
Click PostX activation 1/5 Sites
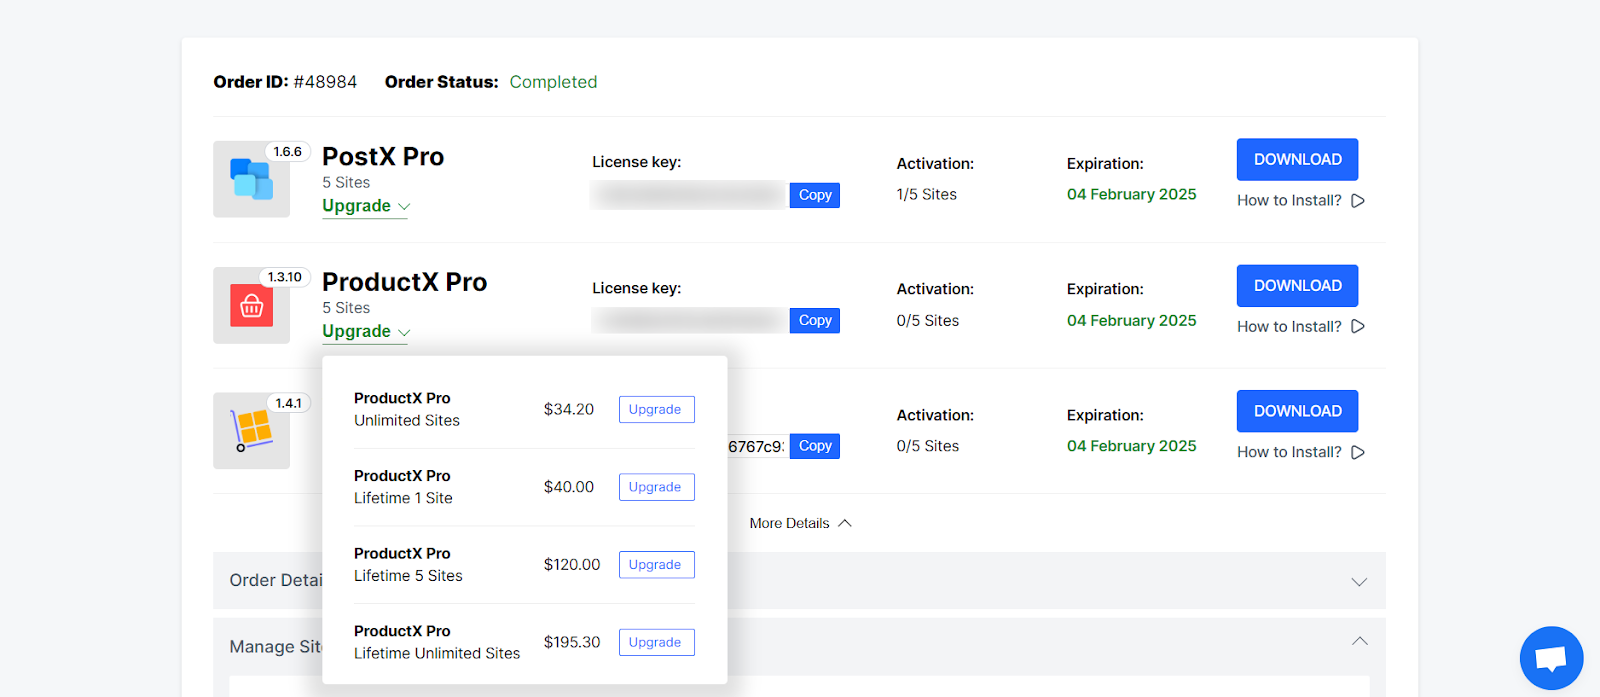tap(927, 194)
